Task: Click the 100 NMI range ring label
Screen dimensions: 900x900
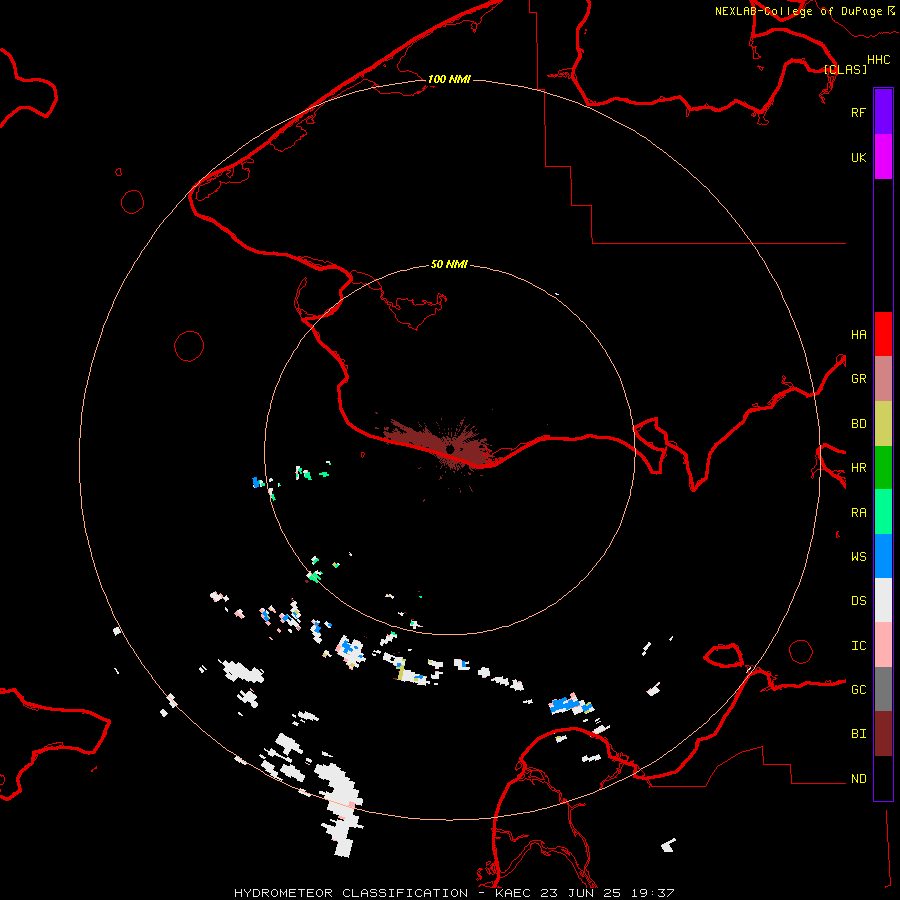Action: coord(449,79)
